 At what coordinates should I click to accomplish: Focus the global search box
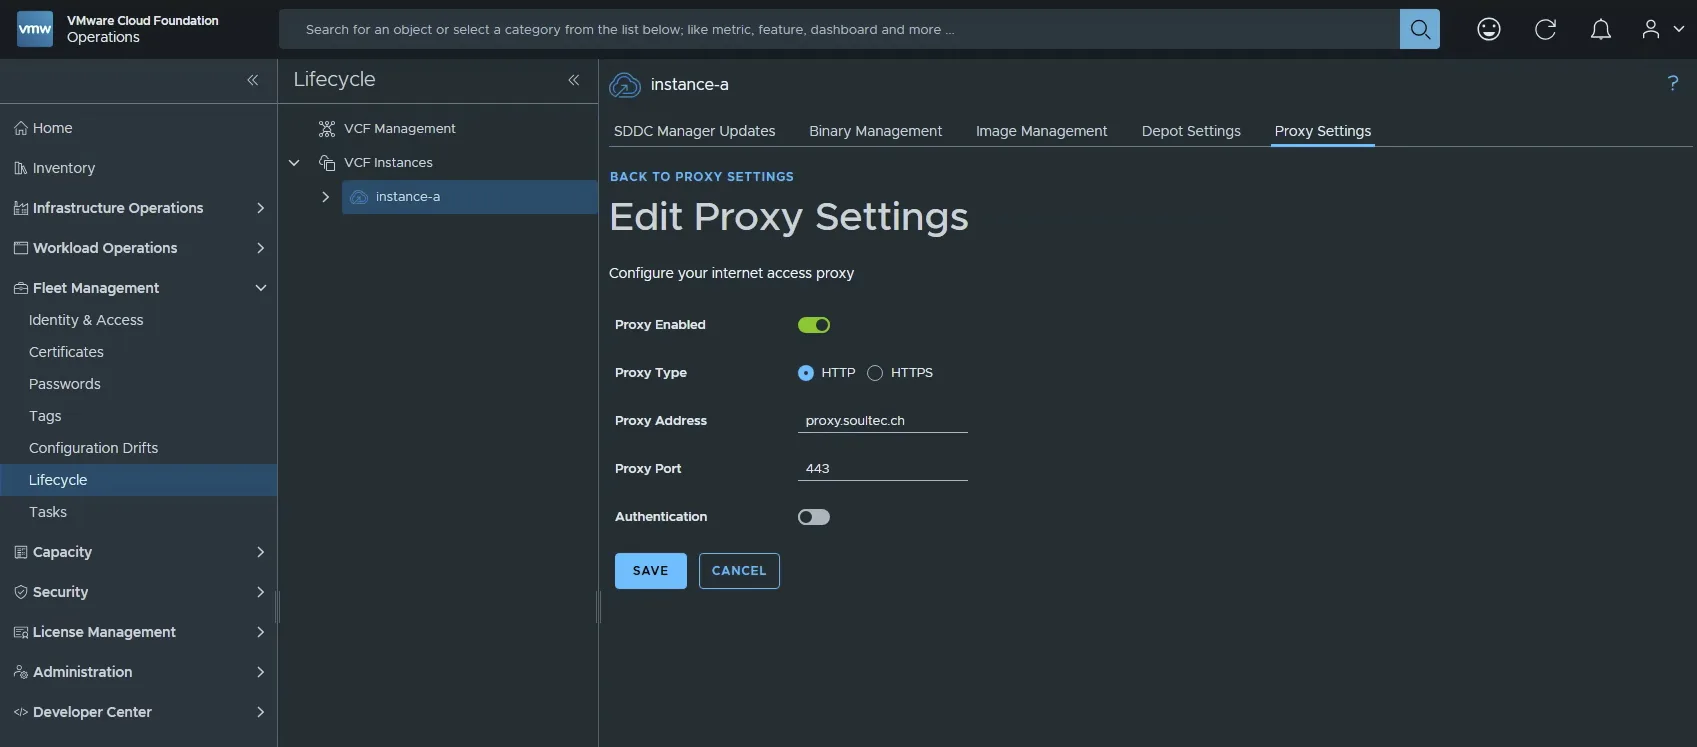coord(839,29)
